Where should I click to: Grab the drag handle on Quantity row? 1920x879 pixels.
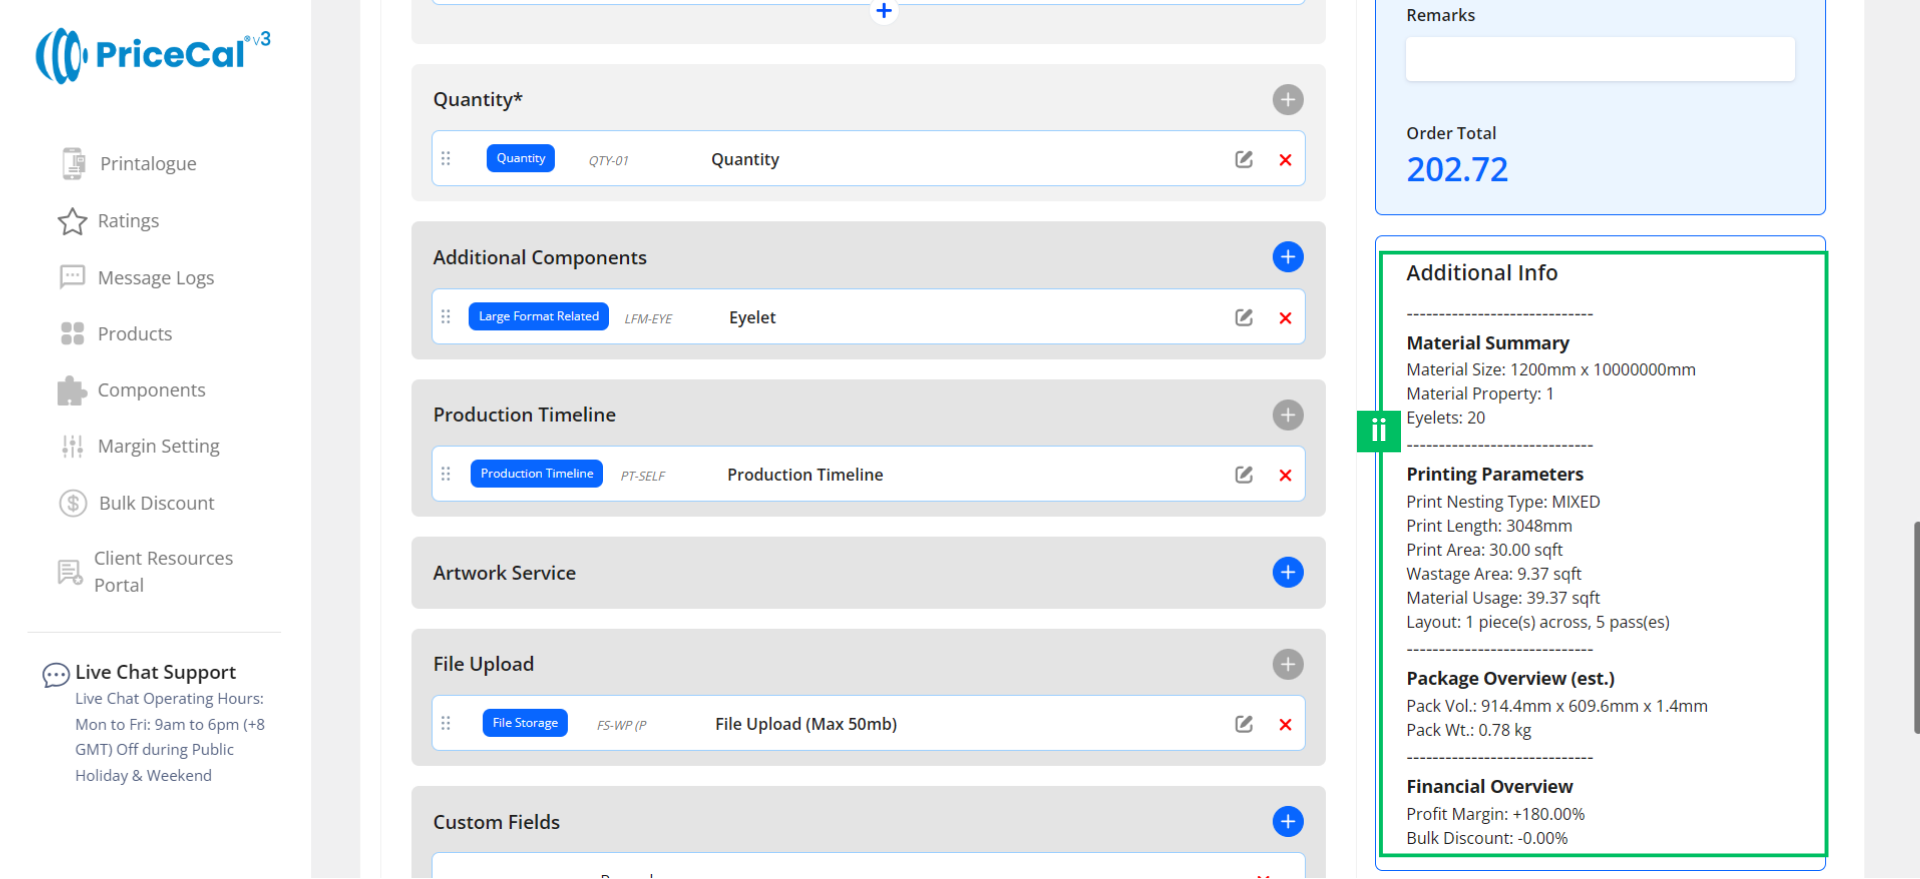point(446,159)
